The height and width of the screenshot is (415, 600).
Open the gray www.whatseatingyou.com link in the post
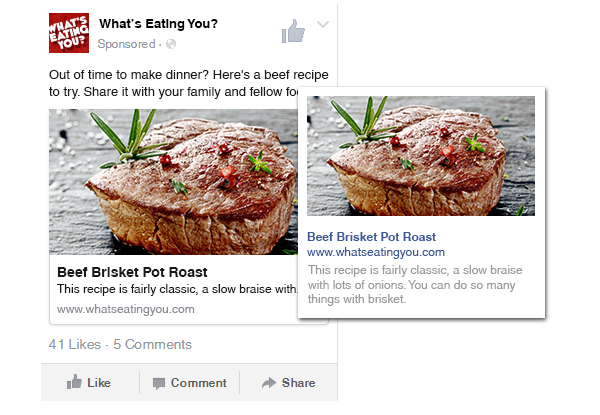pos(126,309)
